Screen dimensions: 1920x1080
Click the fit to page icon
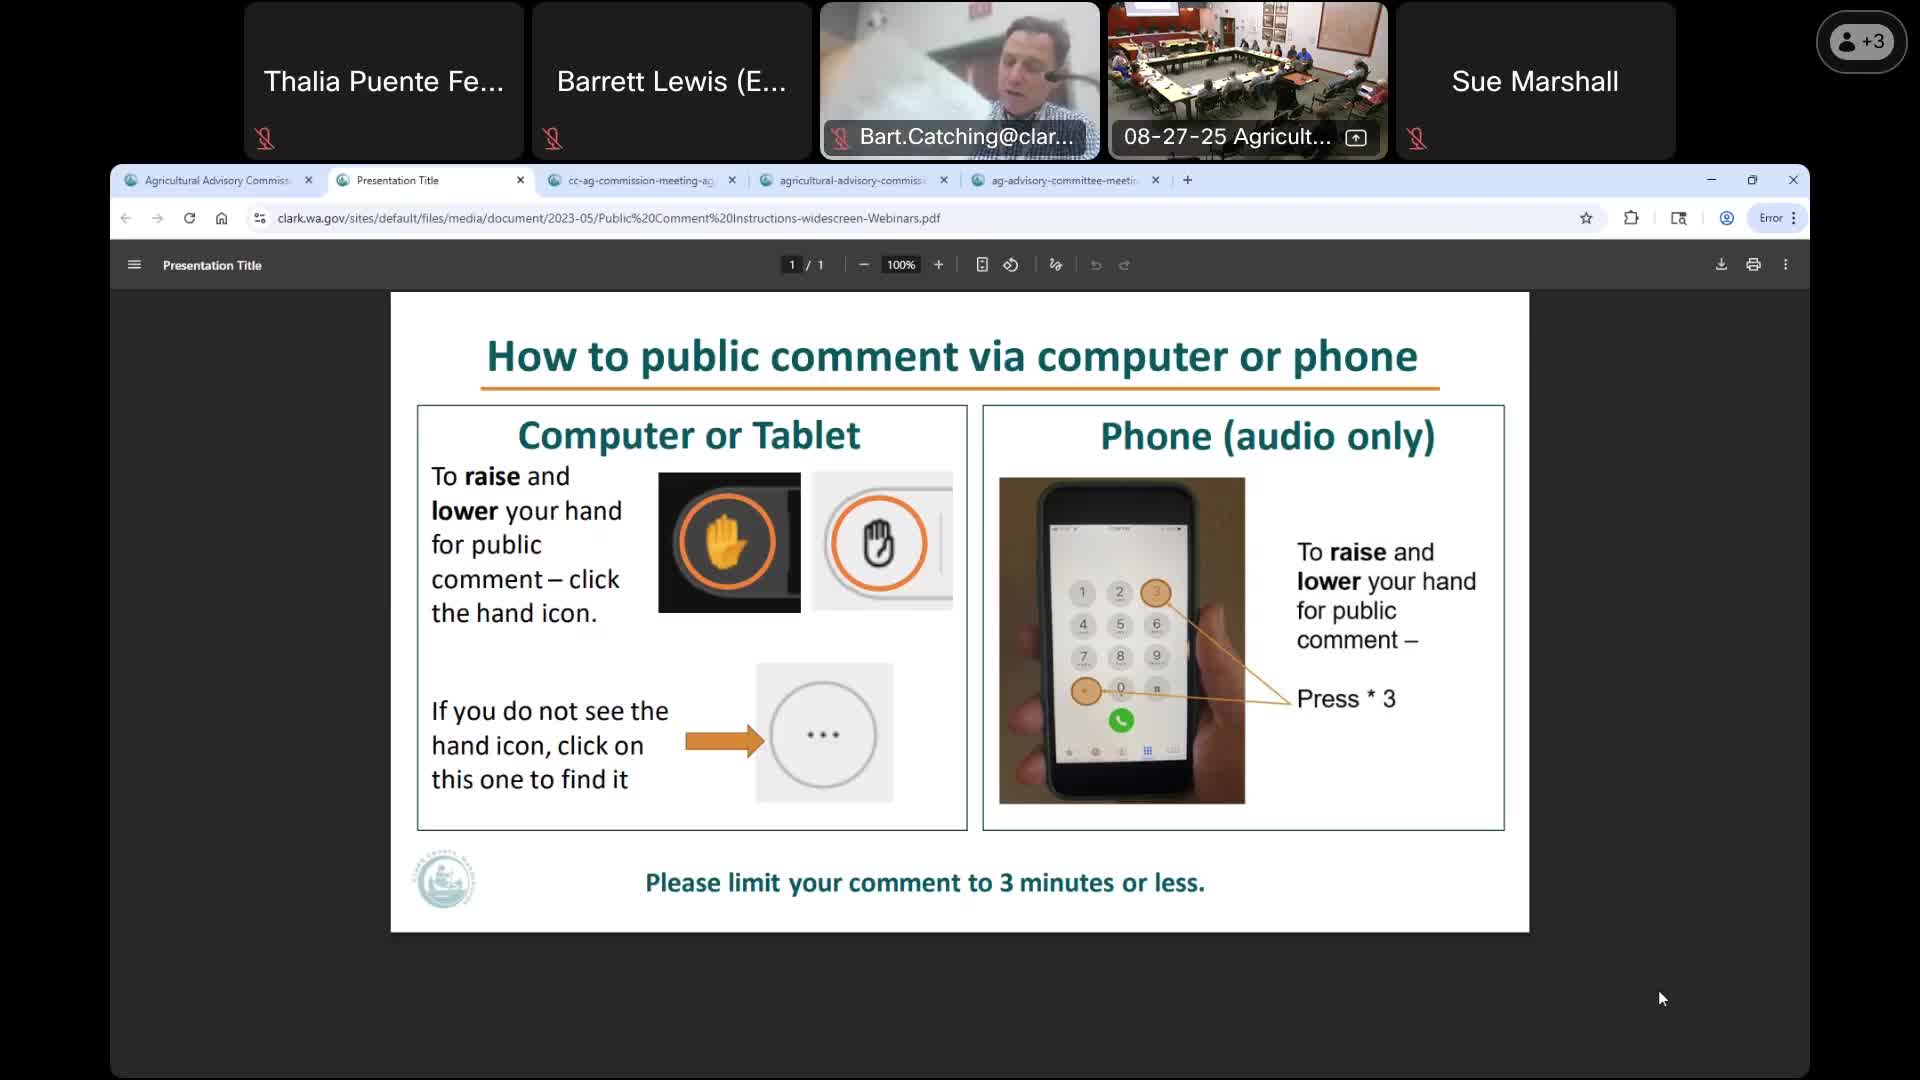982,265
